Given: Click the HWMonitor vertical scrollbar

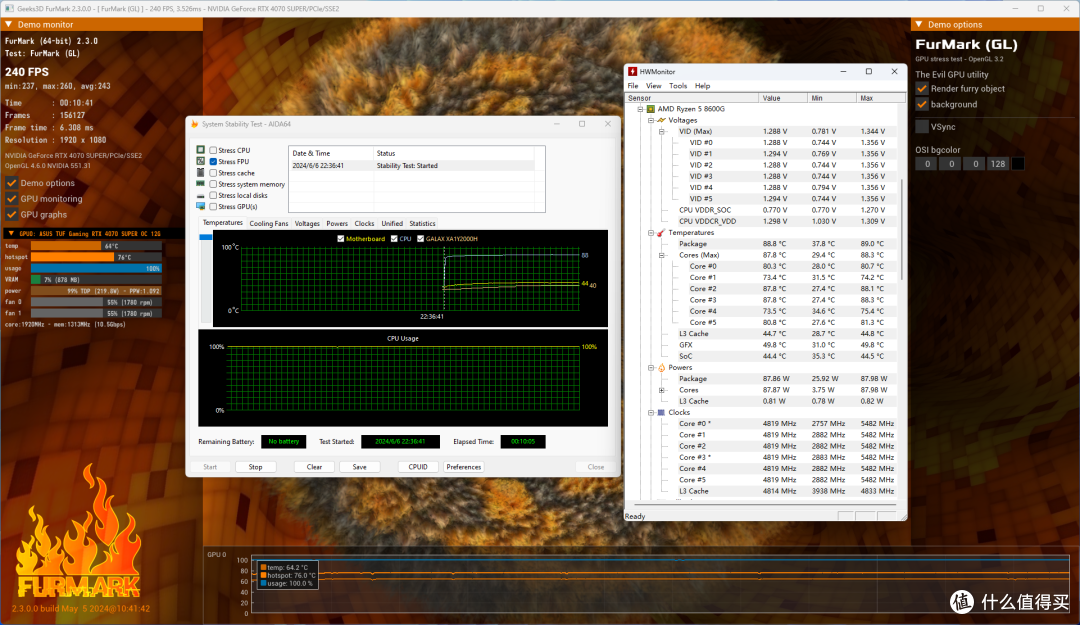Looking at the screenshot, I should click(902, 229).
